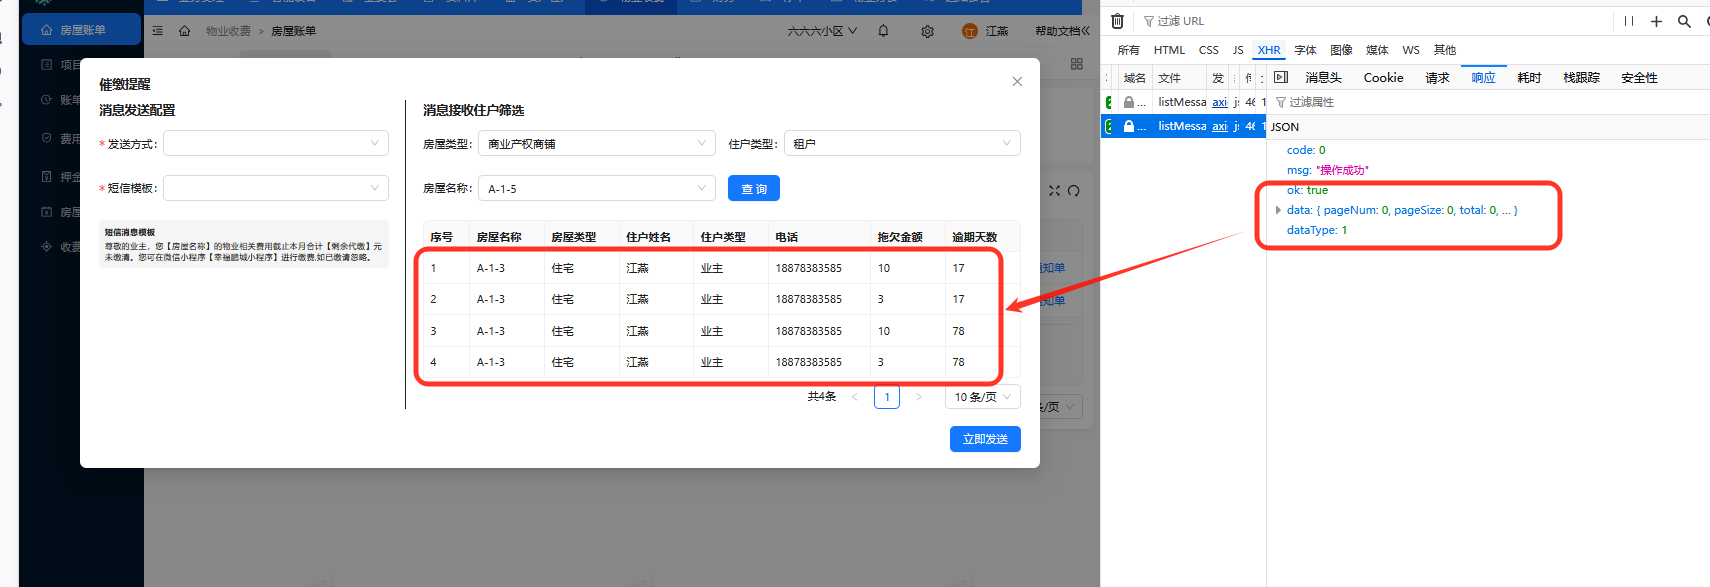Click the 立即发送 button

point(985,439)
